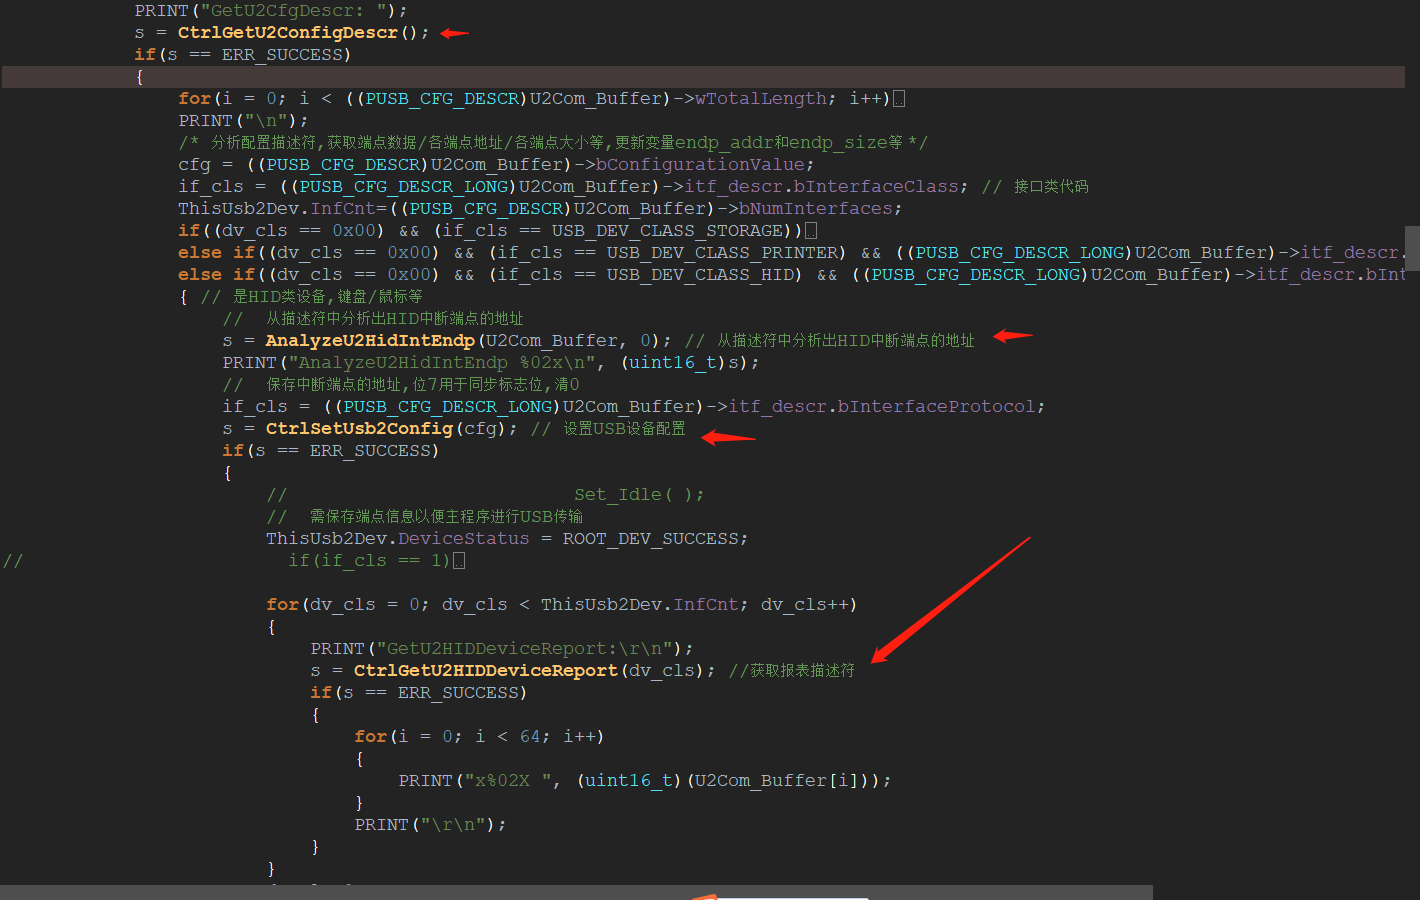Click ROOT_DEV_SUCCESS constant
Image resolution: width=1420 pixels, height=900 pixels.
[x=650, y=538]
